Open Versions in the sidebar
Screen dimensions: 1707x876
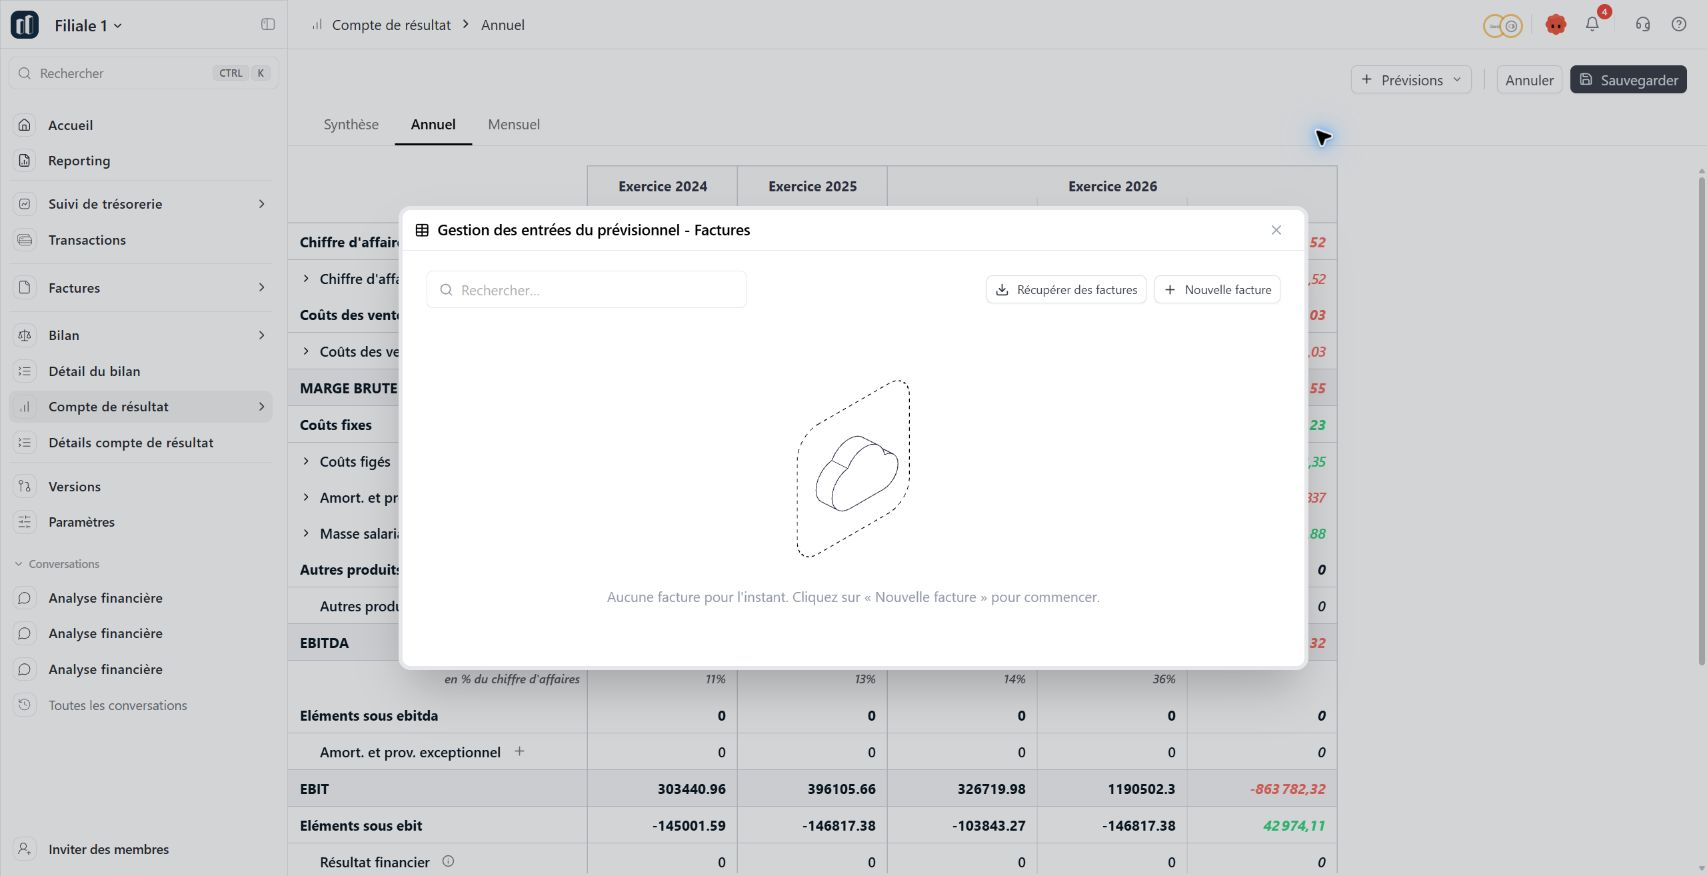pos(141,487)
